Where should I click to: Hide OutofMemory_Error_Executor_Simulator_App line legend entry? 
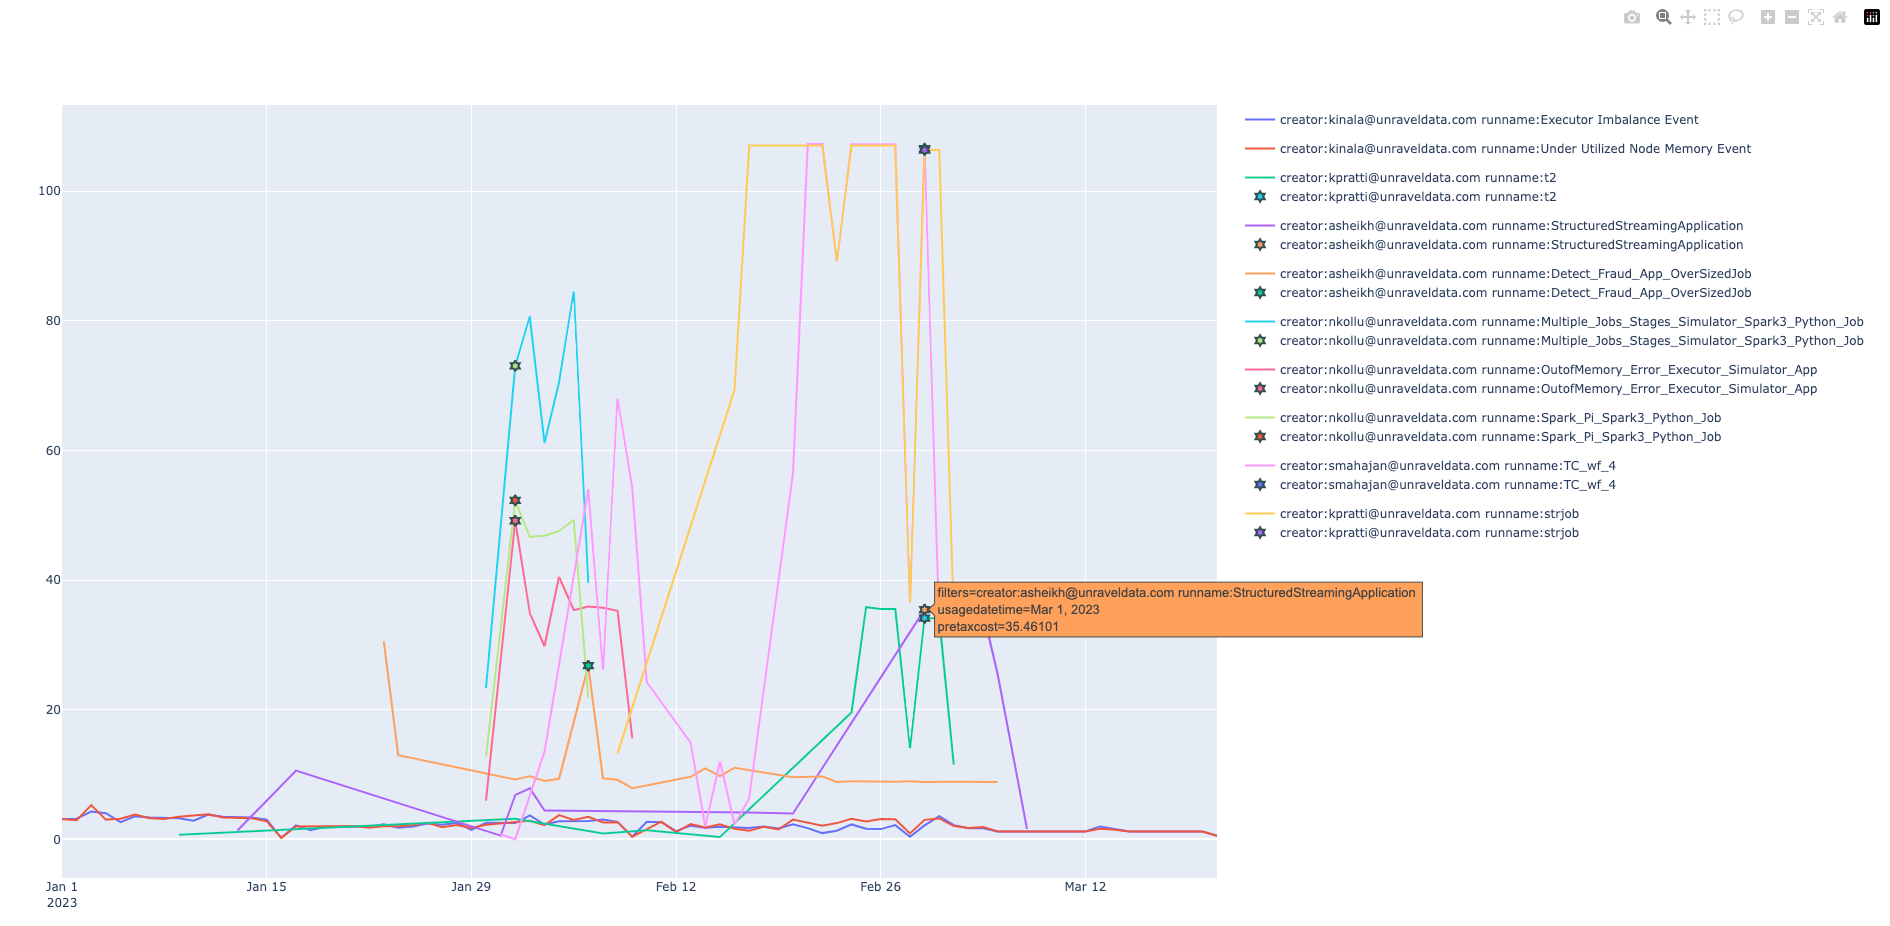pos(1530,370)
